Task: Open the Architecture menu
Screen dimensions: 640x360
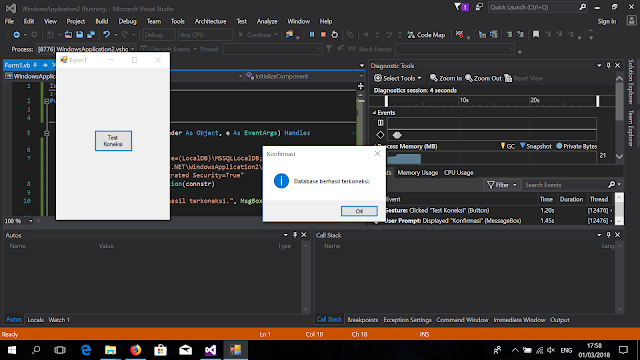Action: (210, 21)
